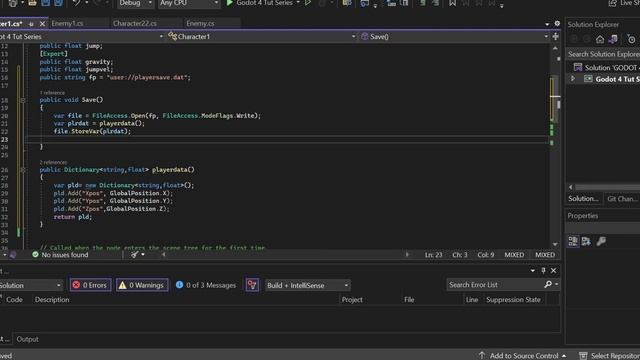Click the editor vertical scroll up arrow
The image size is (640, 360).
pos(555,48)
